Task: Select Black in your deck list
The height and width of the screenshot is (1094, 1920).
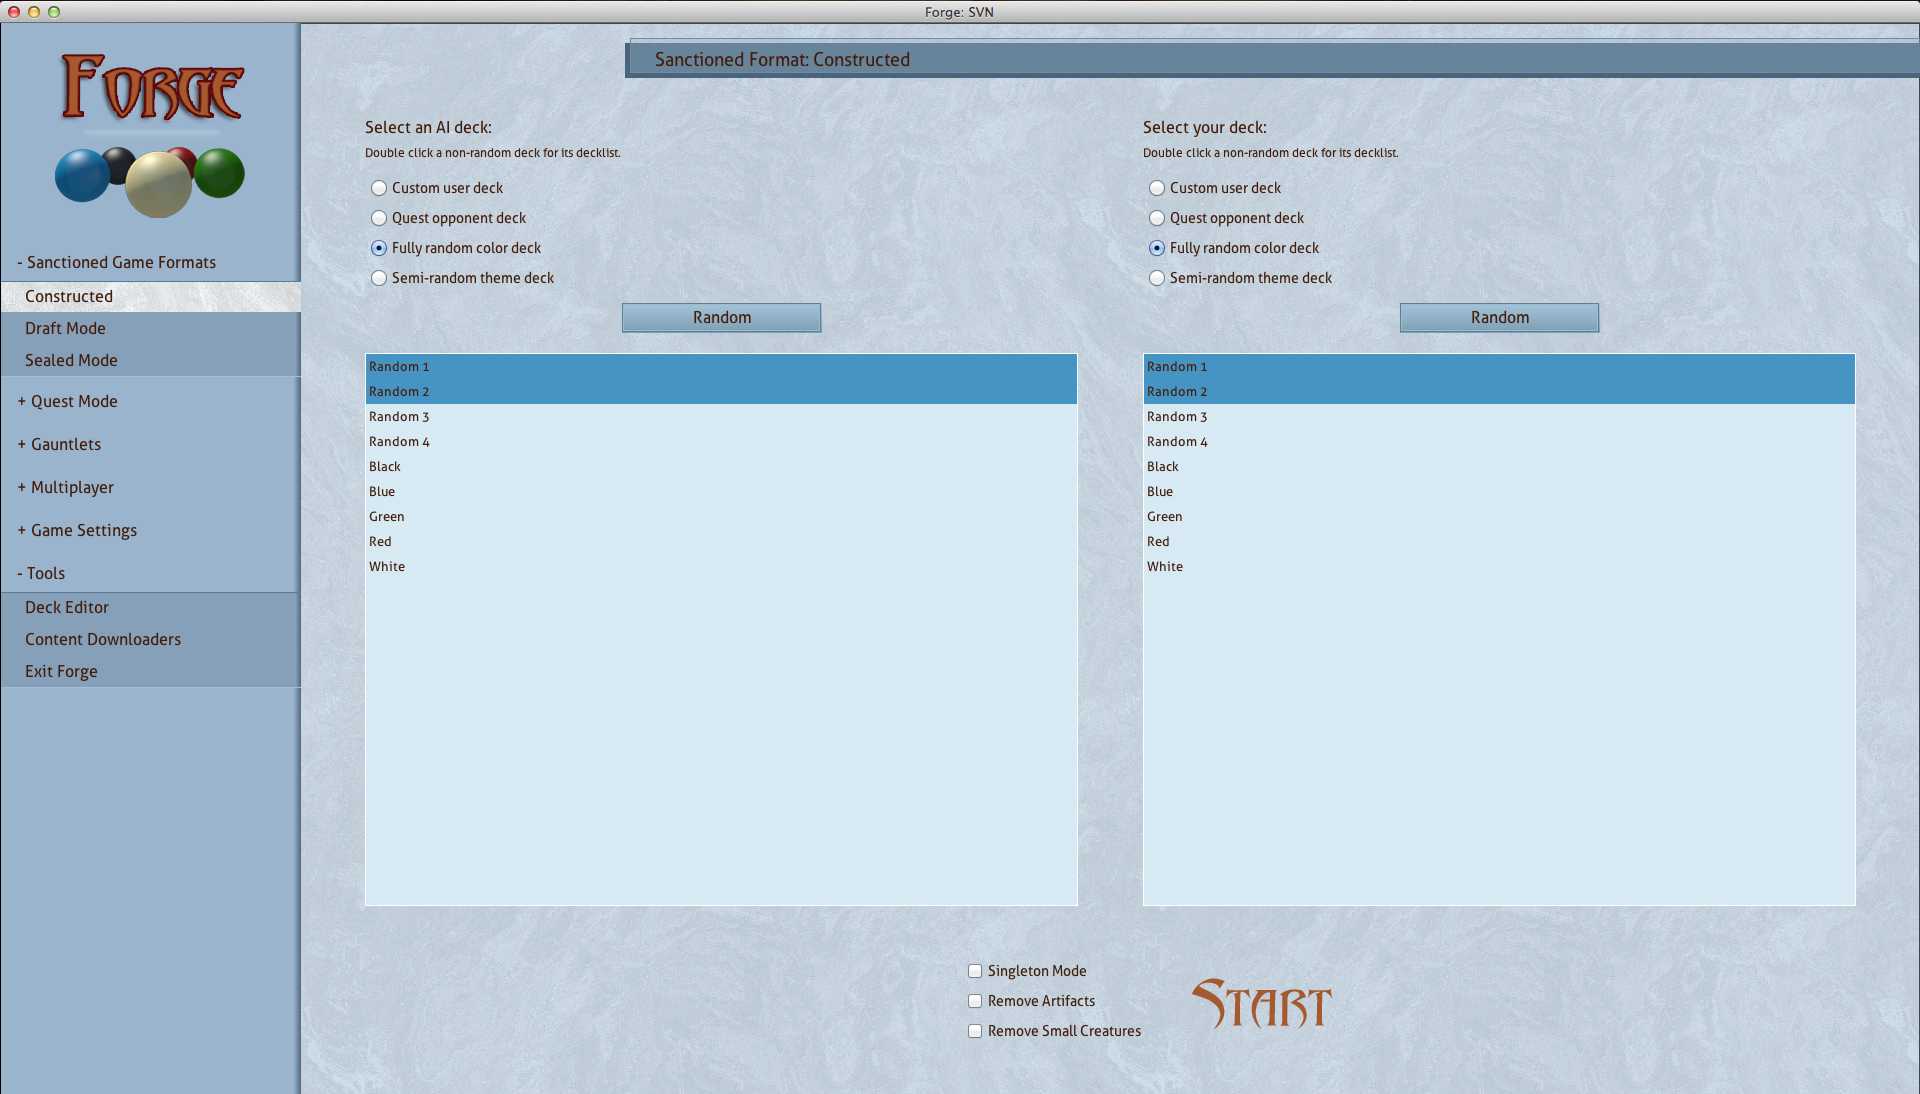Action: tap(1163, 467)
